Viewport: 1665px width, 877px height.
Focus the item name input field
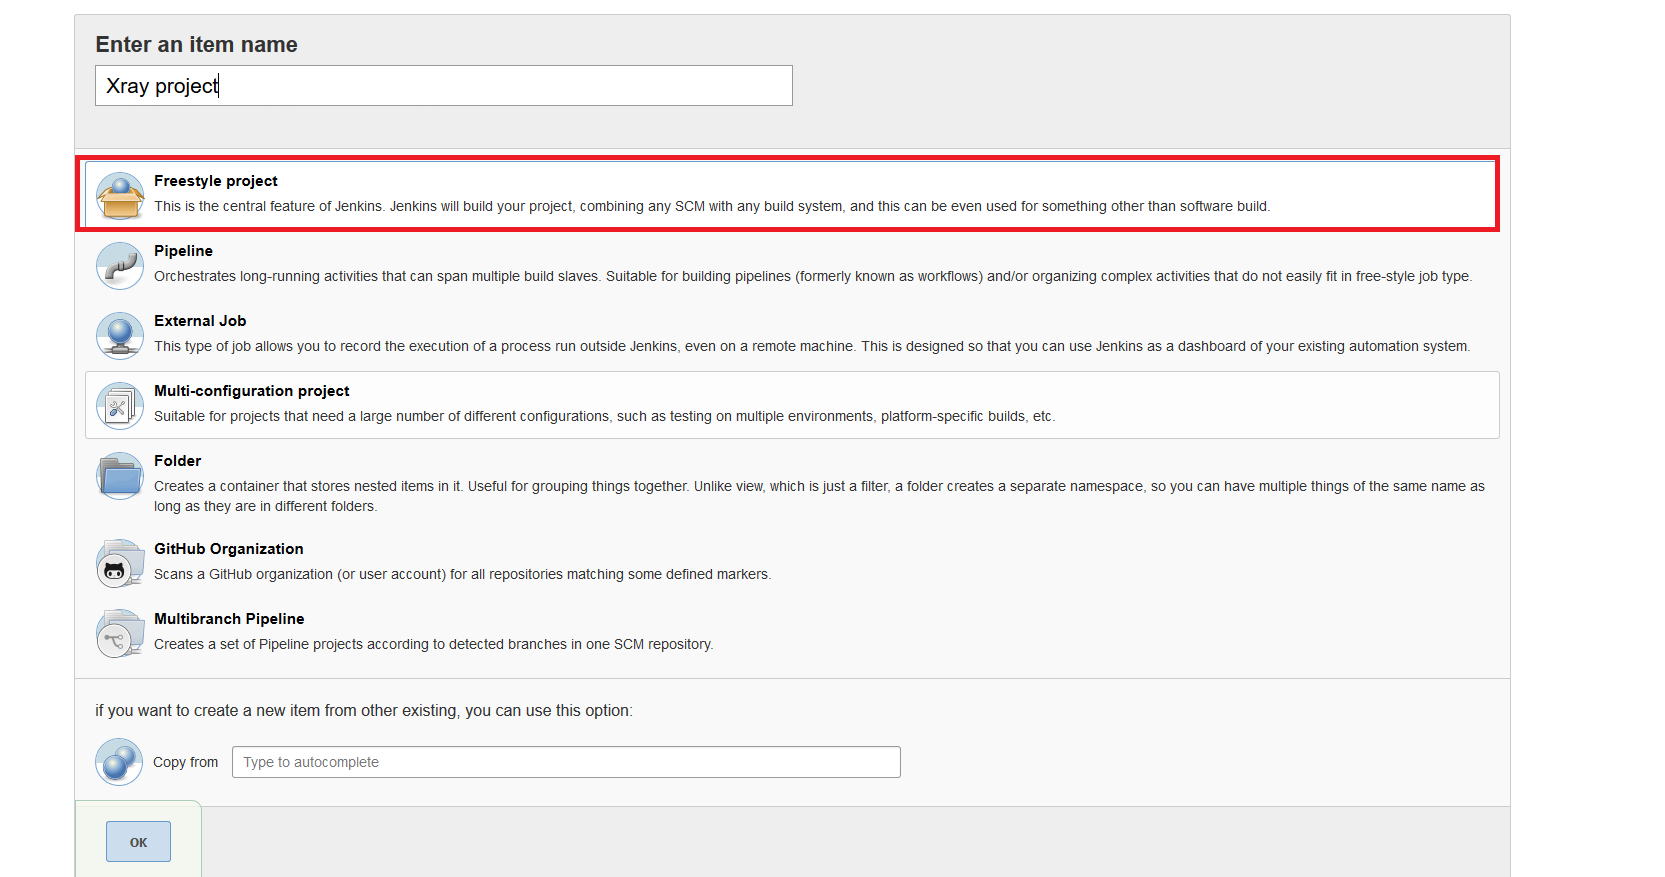(x=444, y=86)
